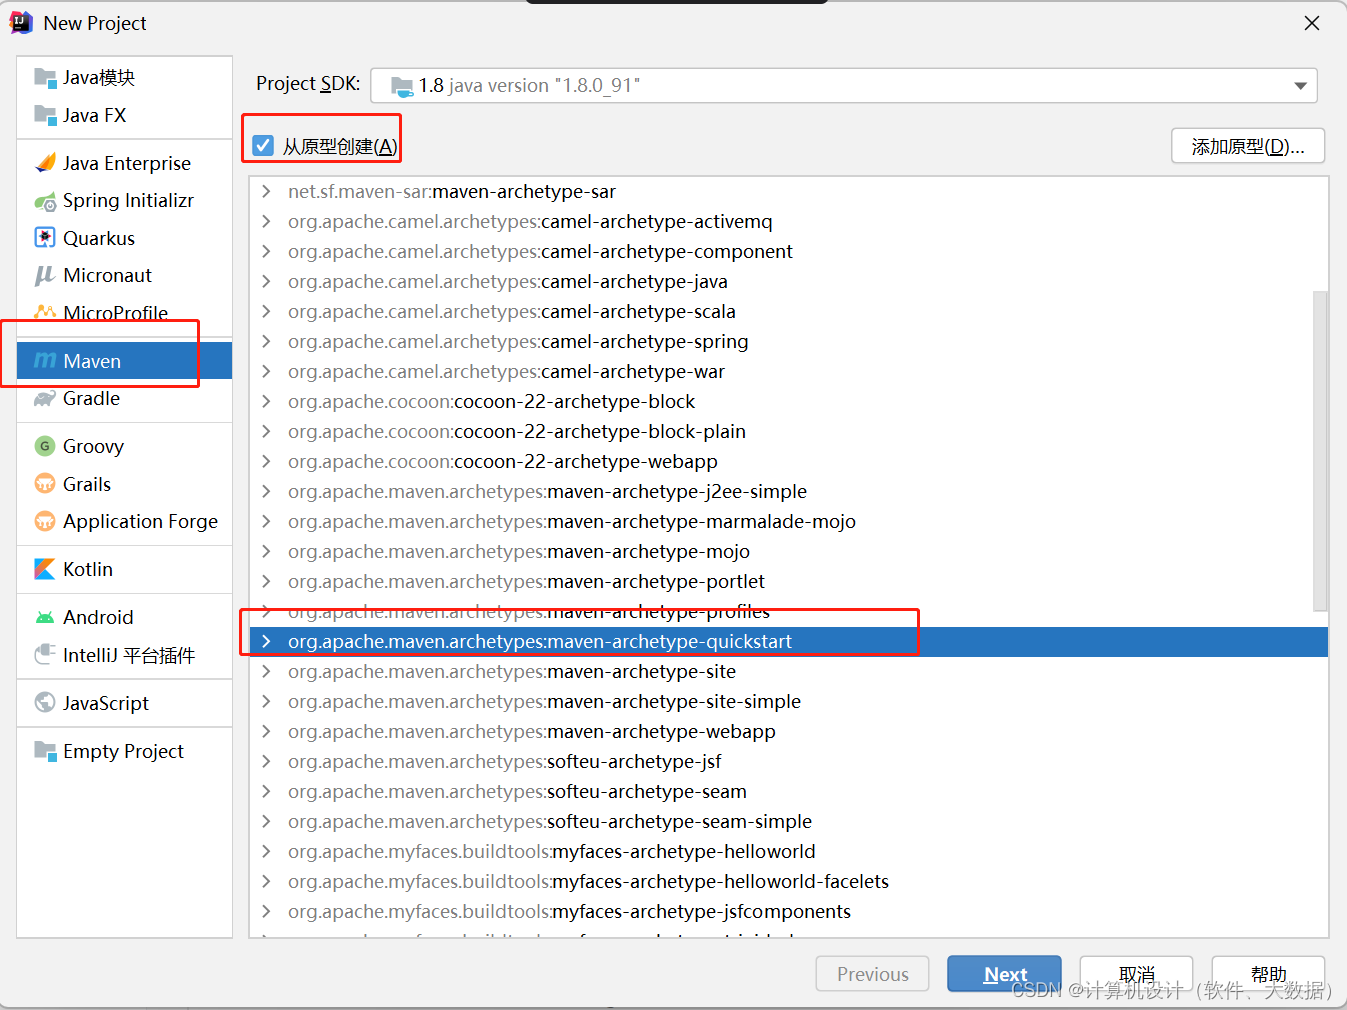The width and height of the screenshot is (1347, 1010).
Task: Click the Gradle elephant icon
Action: click(x=45, y=398)
